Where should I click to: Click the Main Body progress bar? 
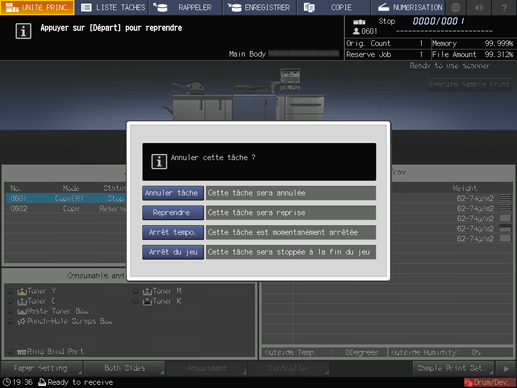pyautogui.click(x=304, y=54)
